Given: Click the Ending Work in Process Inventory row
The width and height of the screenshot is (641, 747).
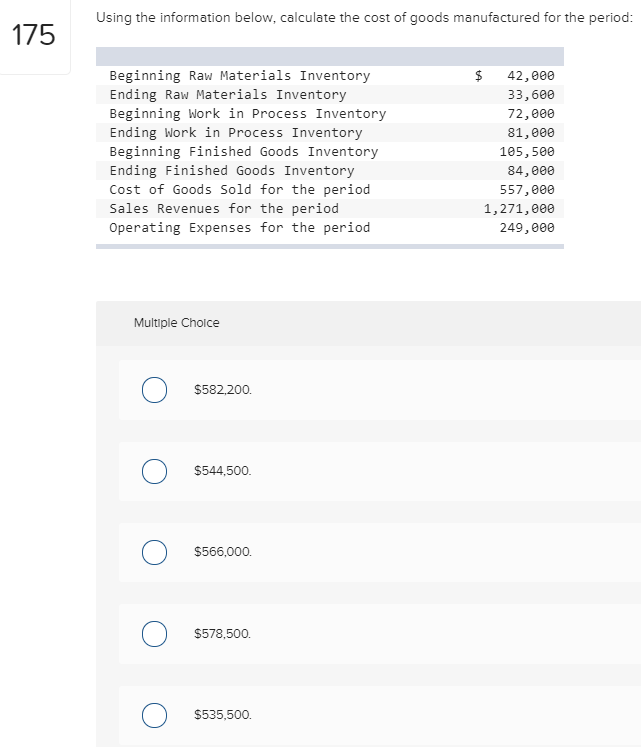Looking at the screenshot, I should click(x=235, y=133).
